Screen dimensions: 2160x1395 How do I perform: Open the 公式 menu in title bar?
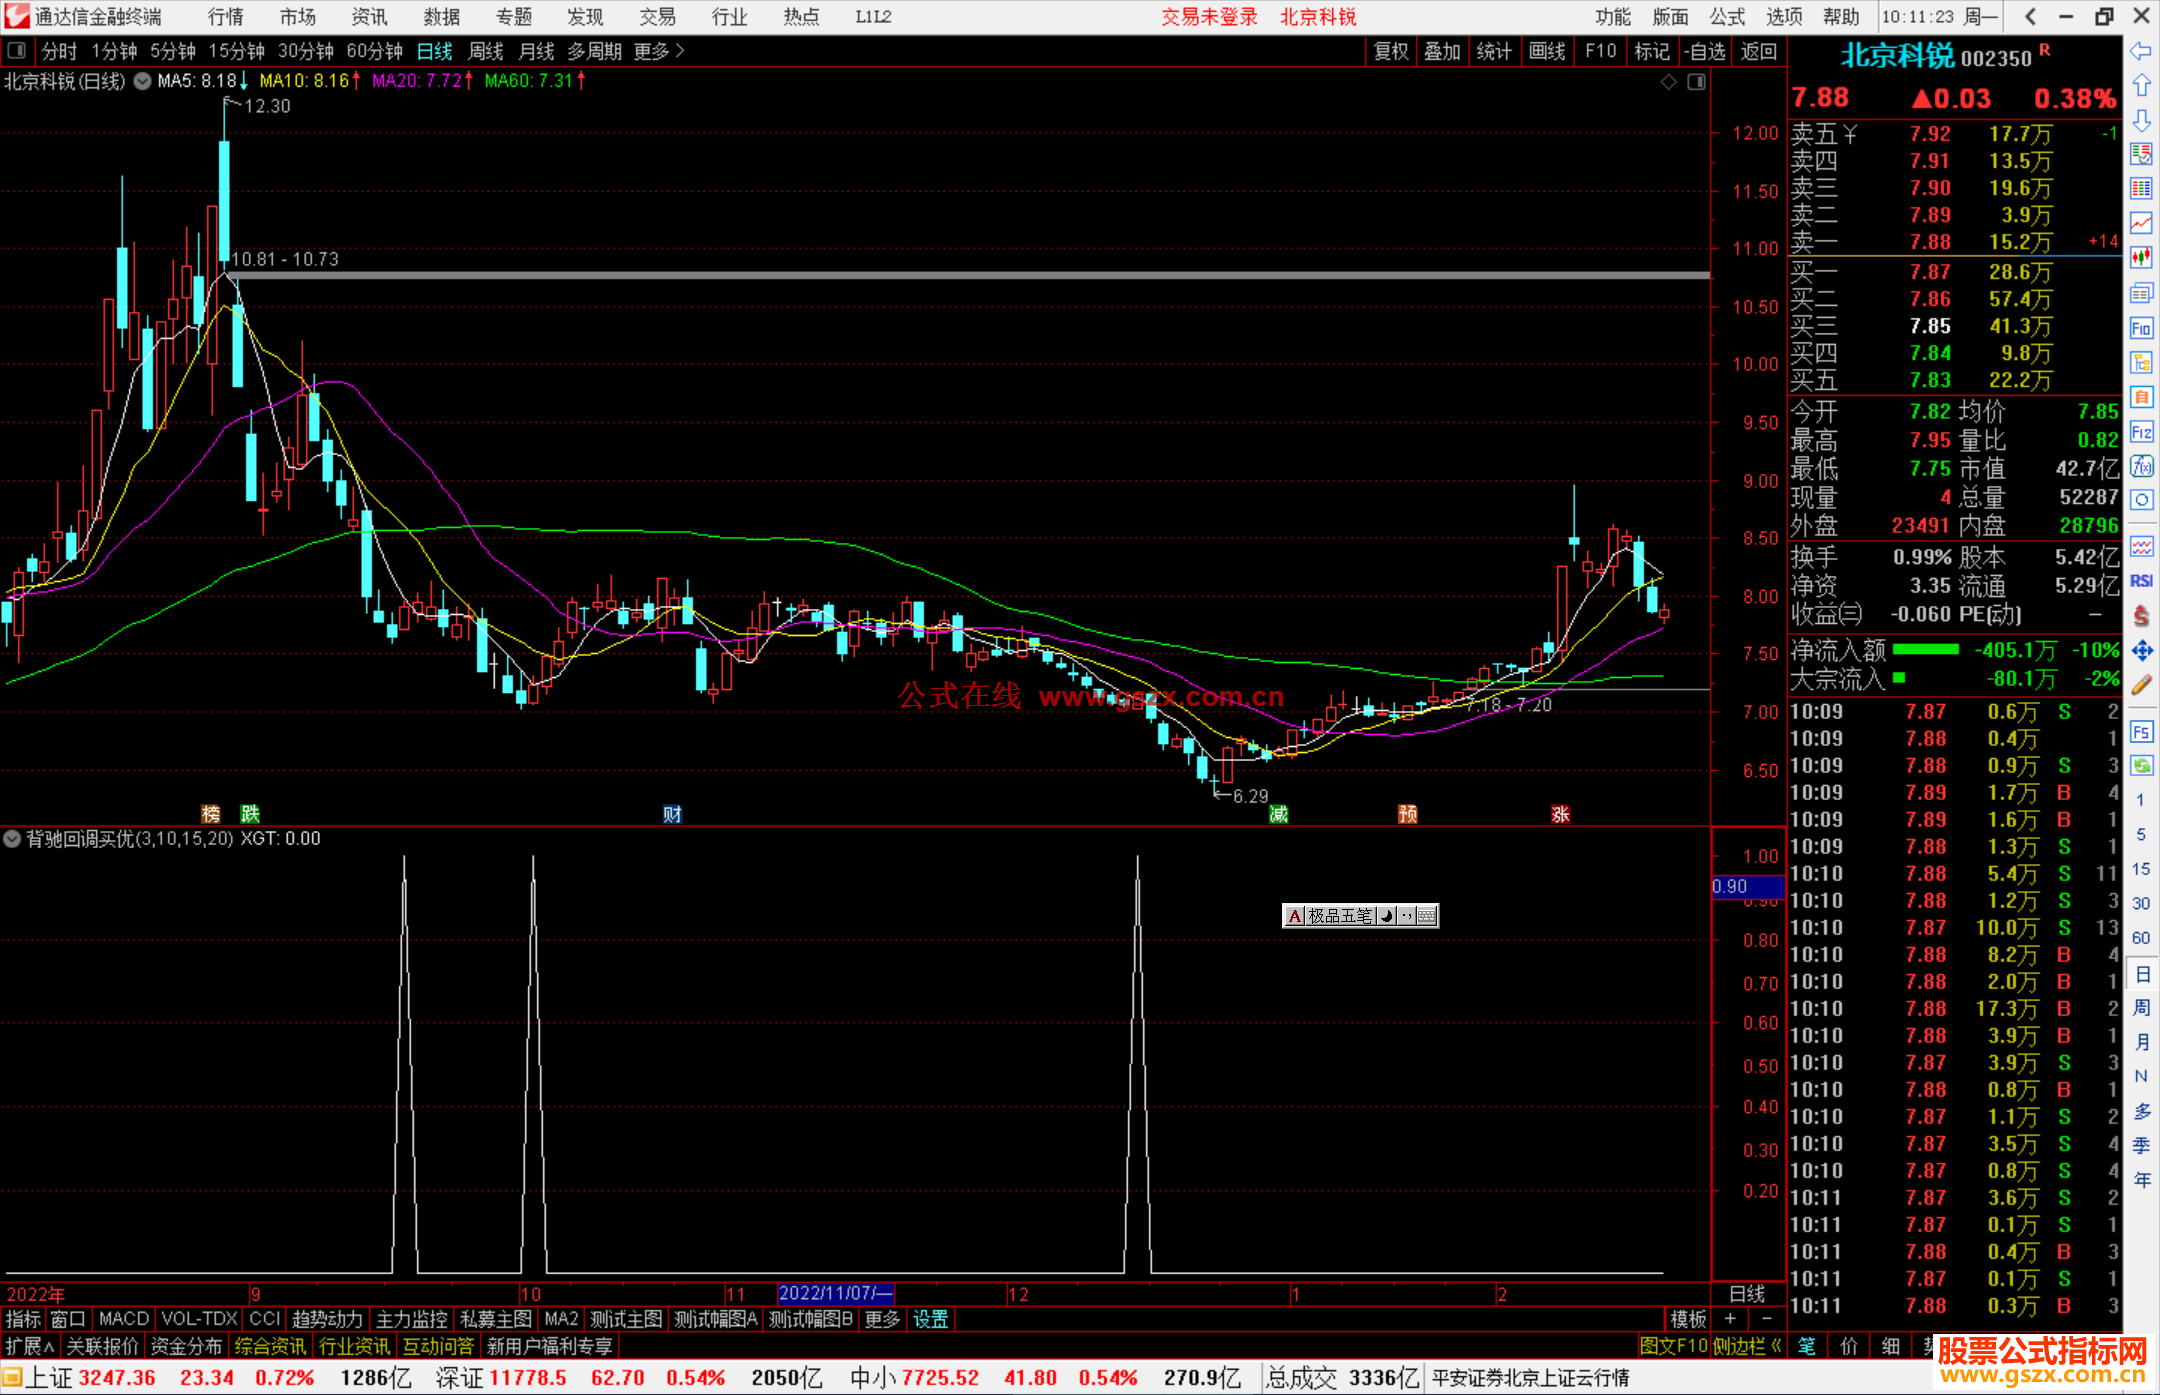1727,16
